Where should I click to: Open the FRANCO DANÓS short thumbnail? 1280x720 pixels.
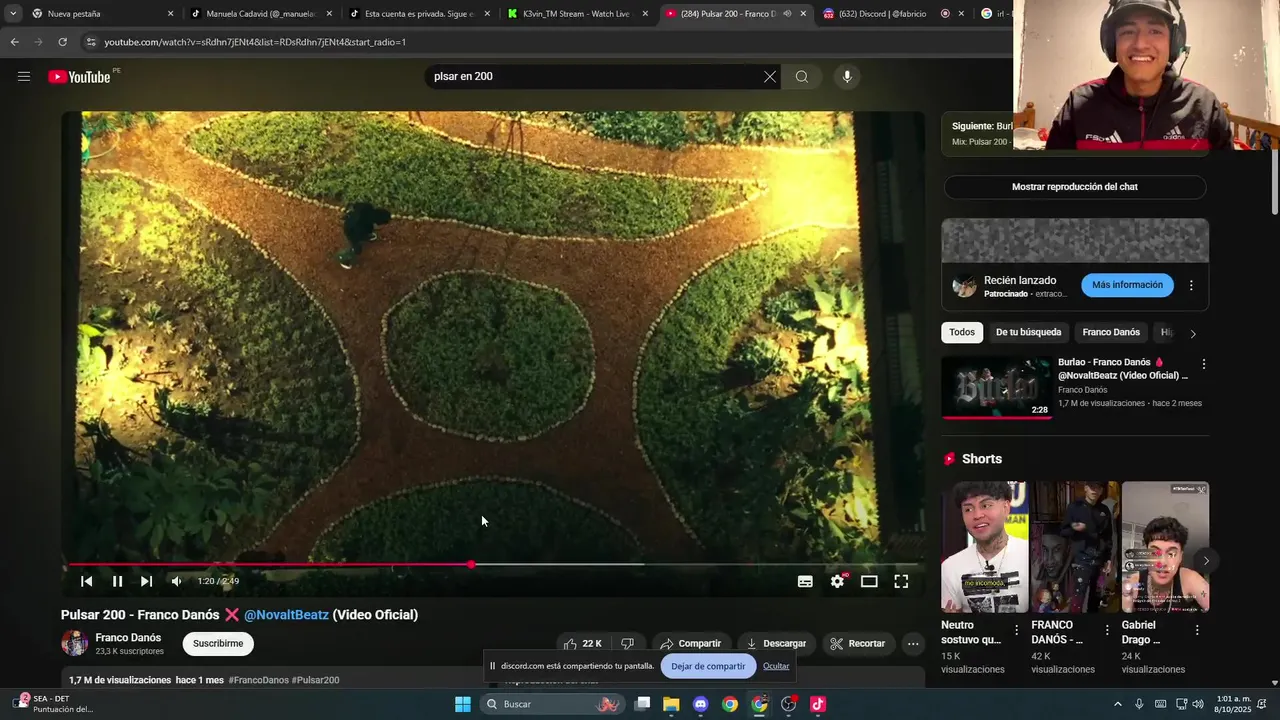(1074, 547)
